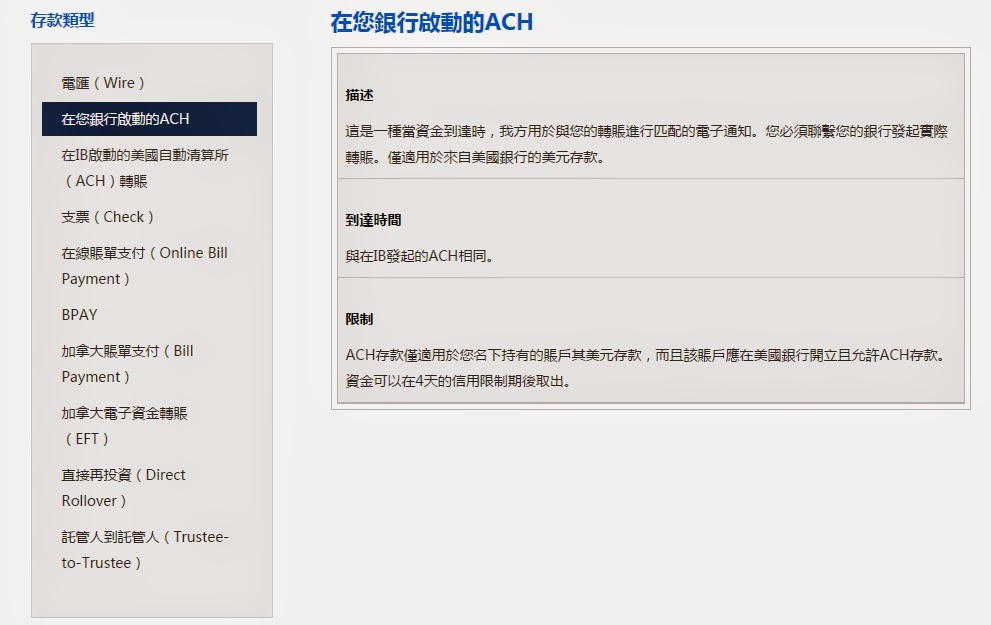Open 直接再投資 (Direct Rollover)
The height and width of the screenshot is (625, 991).
point(123,488)
